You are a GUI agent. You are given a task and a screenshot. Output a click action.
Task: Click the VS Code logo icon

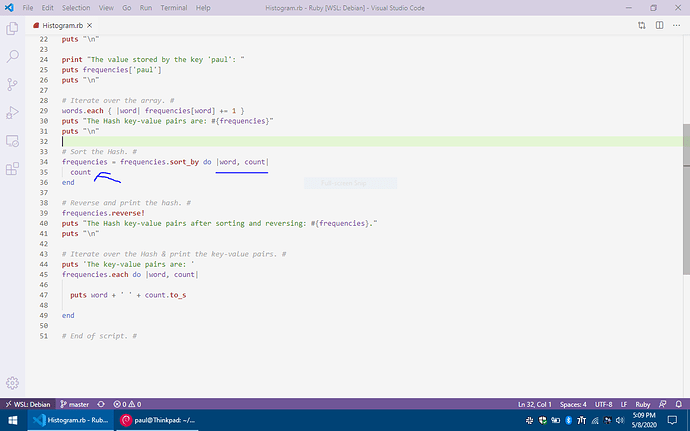[x=9, y=7]
